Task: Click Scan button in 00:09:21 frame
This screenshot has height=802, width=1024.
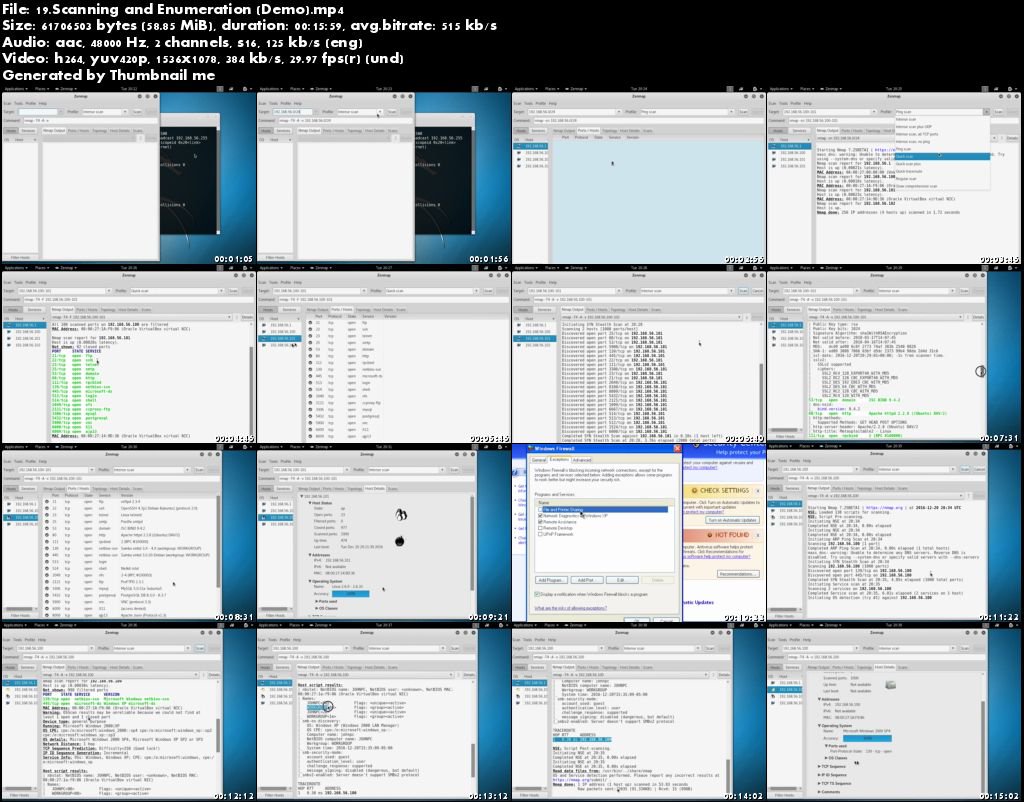Action: 455,470
